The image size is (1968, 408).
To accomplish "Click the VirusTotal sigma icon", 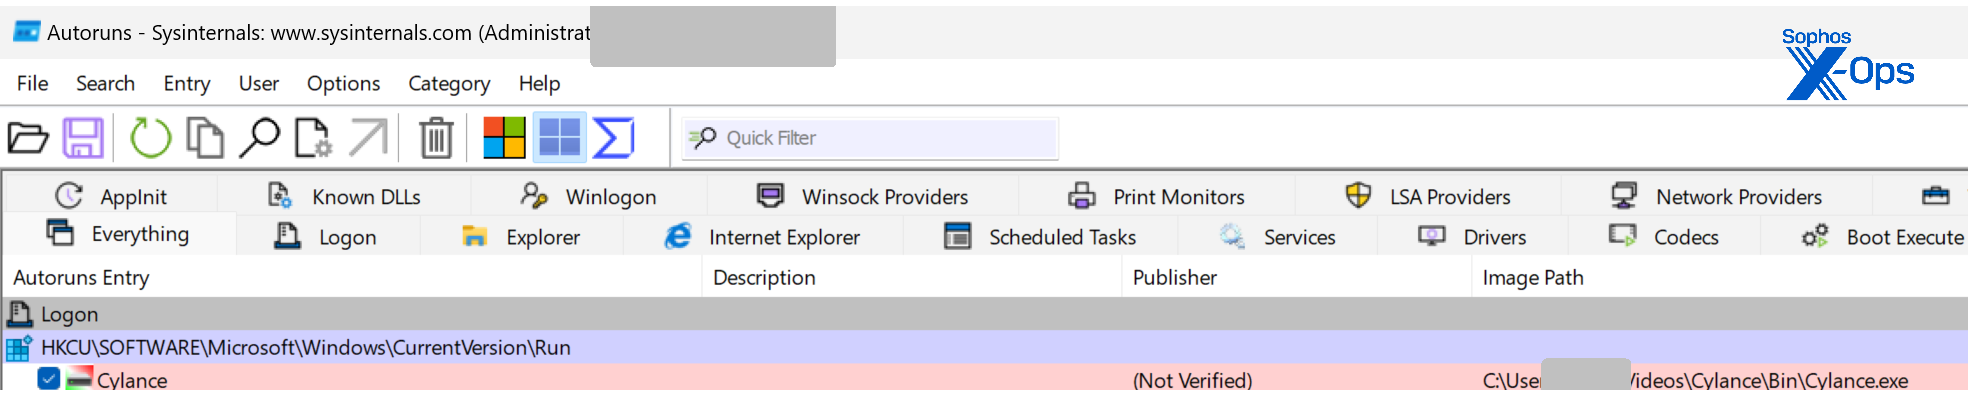I will click(613, 138).
